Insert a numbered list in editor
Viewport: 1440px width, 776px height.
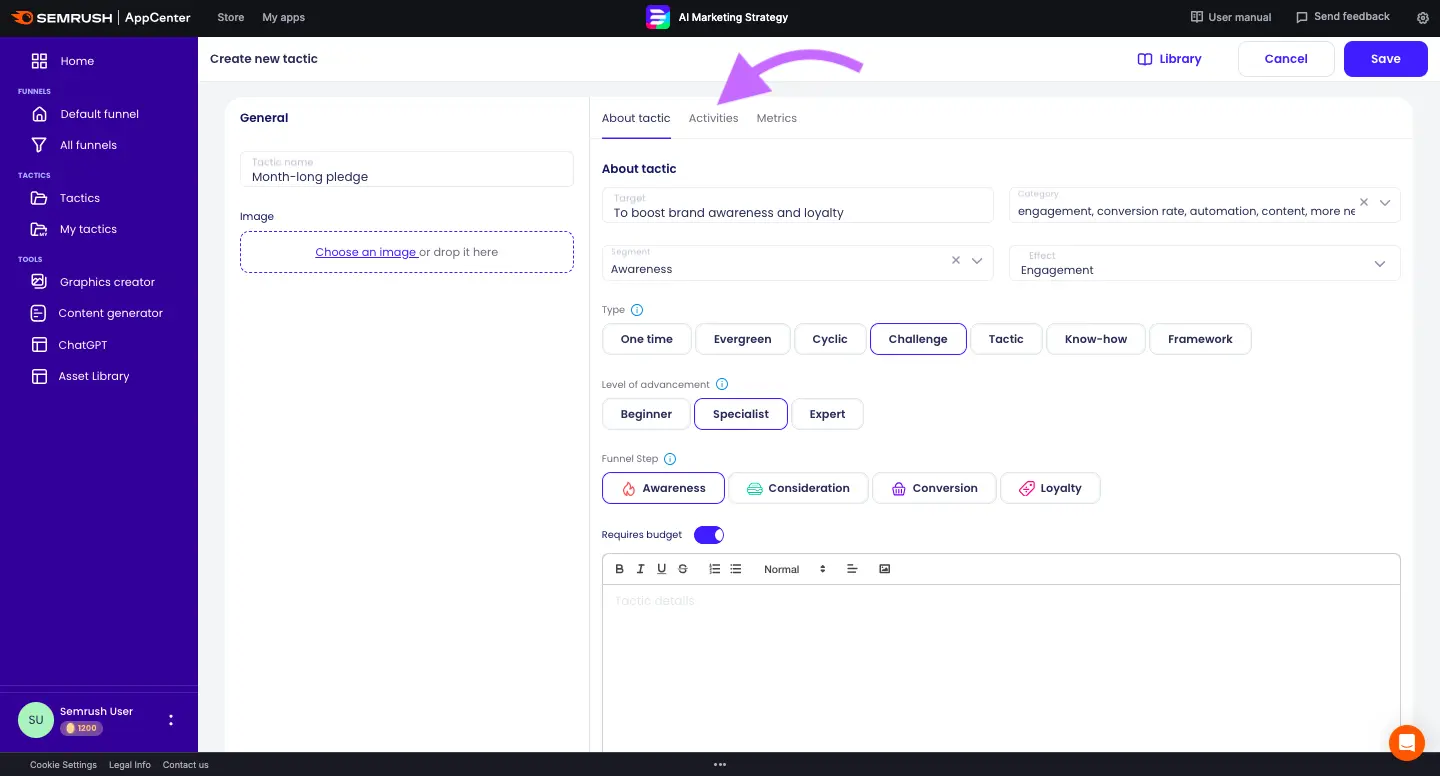pos(714,569)
